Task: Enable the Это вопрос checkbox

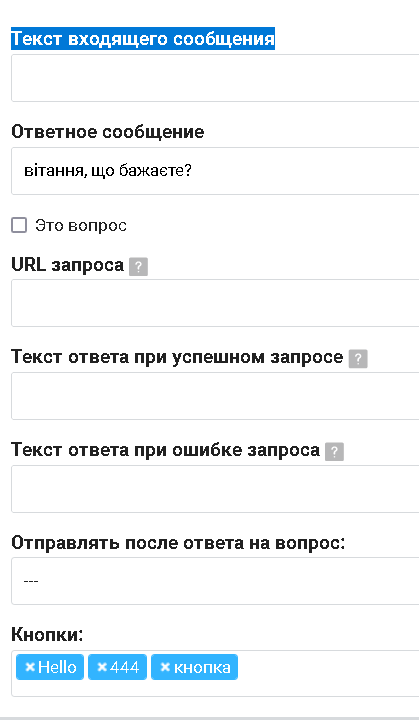Action: point(19,225)
